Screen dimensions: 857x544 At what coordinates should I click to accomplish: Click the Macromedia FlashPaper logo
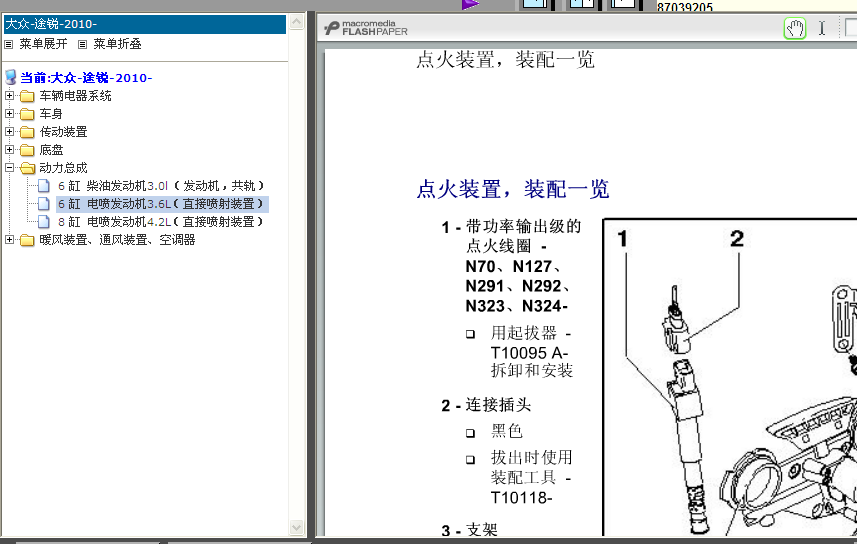click(366, 28)
